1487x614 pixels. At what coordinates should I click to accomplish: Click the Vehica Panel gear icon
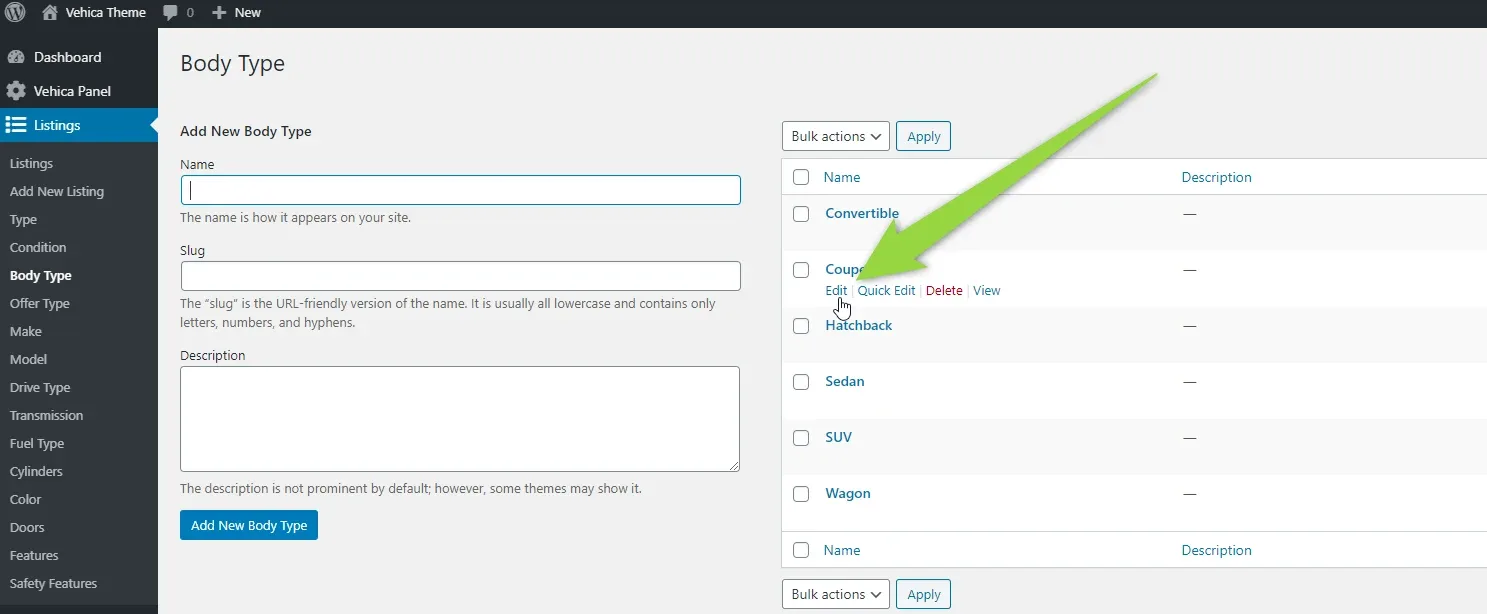pyautogui.click(x=16, y=91)
